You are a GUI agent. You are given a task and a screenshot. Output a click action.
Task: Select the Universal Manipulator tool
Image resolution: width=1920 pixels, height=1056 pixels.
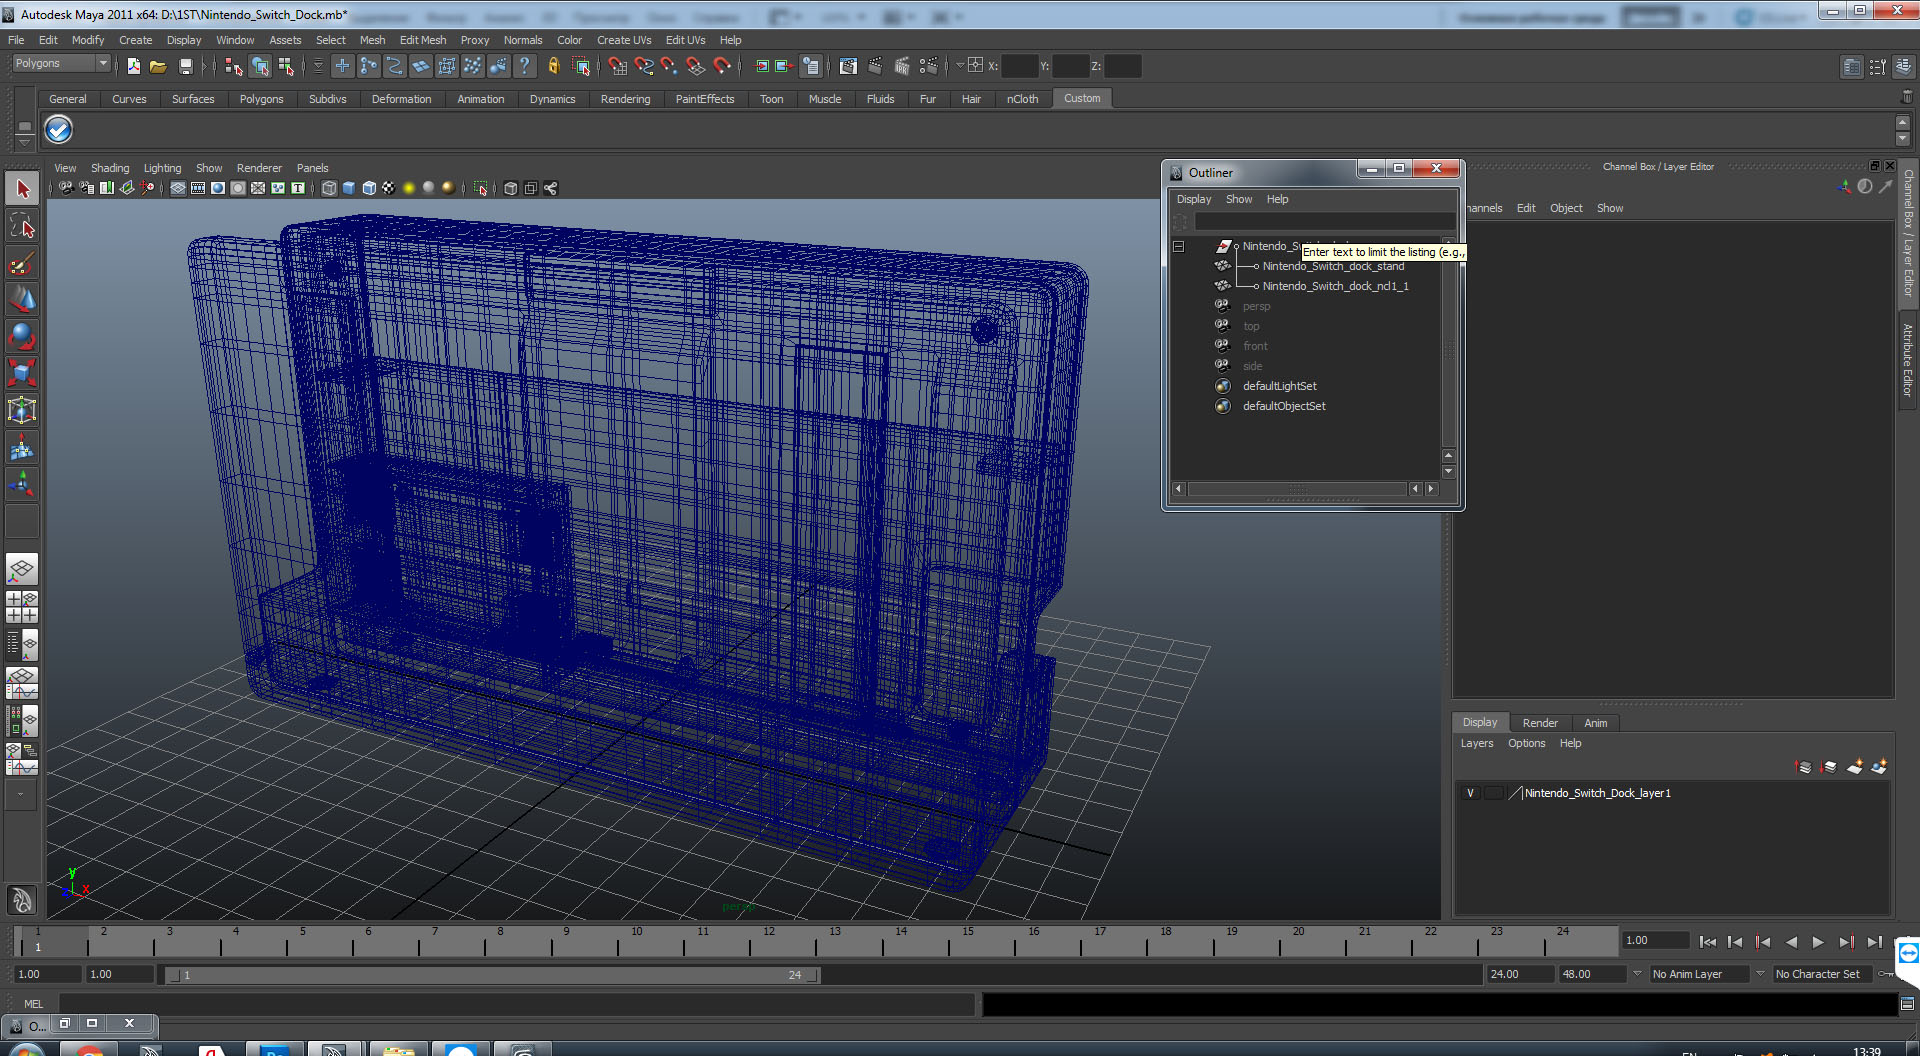(22, 410)
